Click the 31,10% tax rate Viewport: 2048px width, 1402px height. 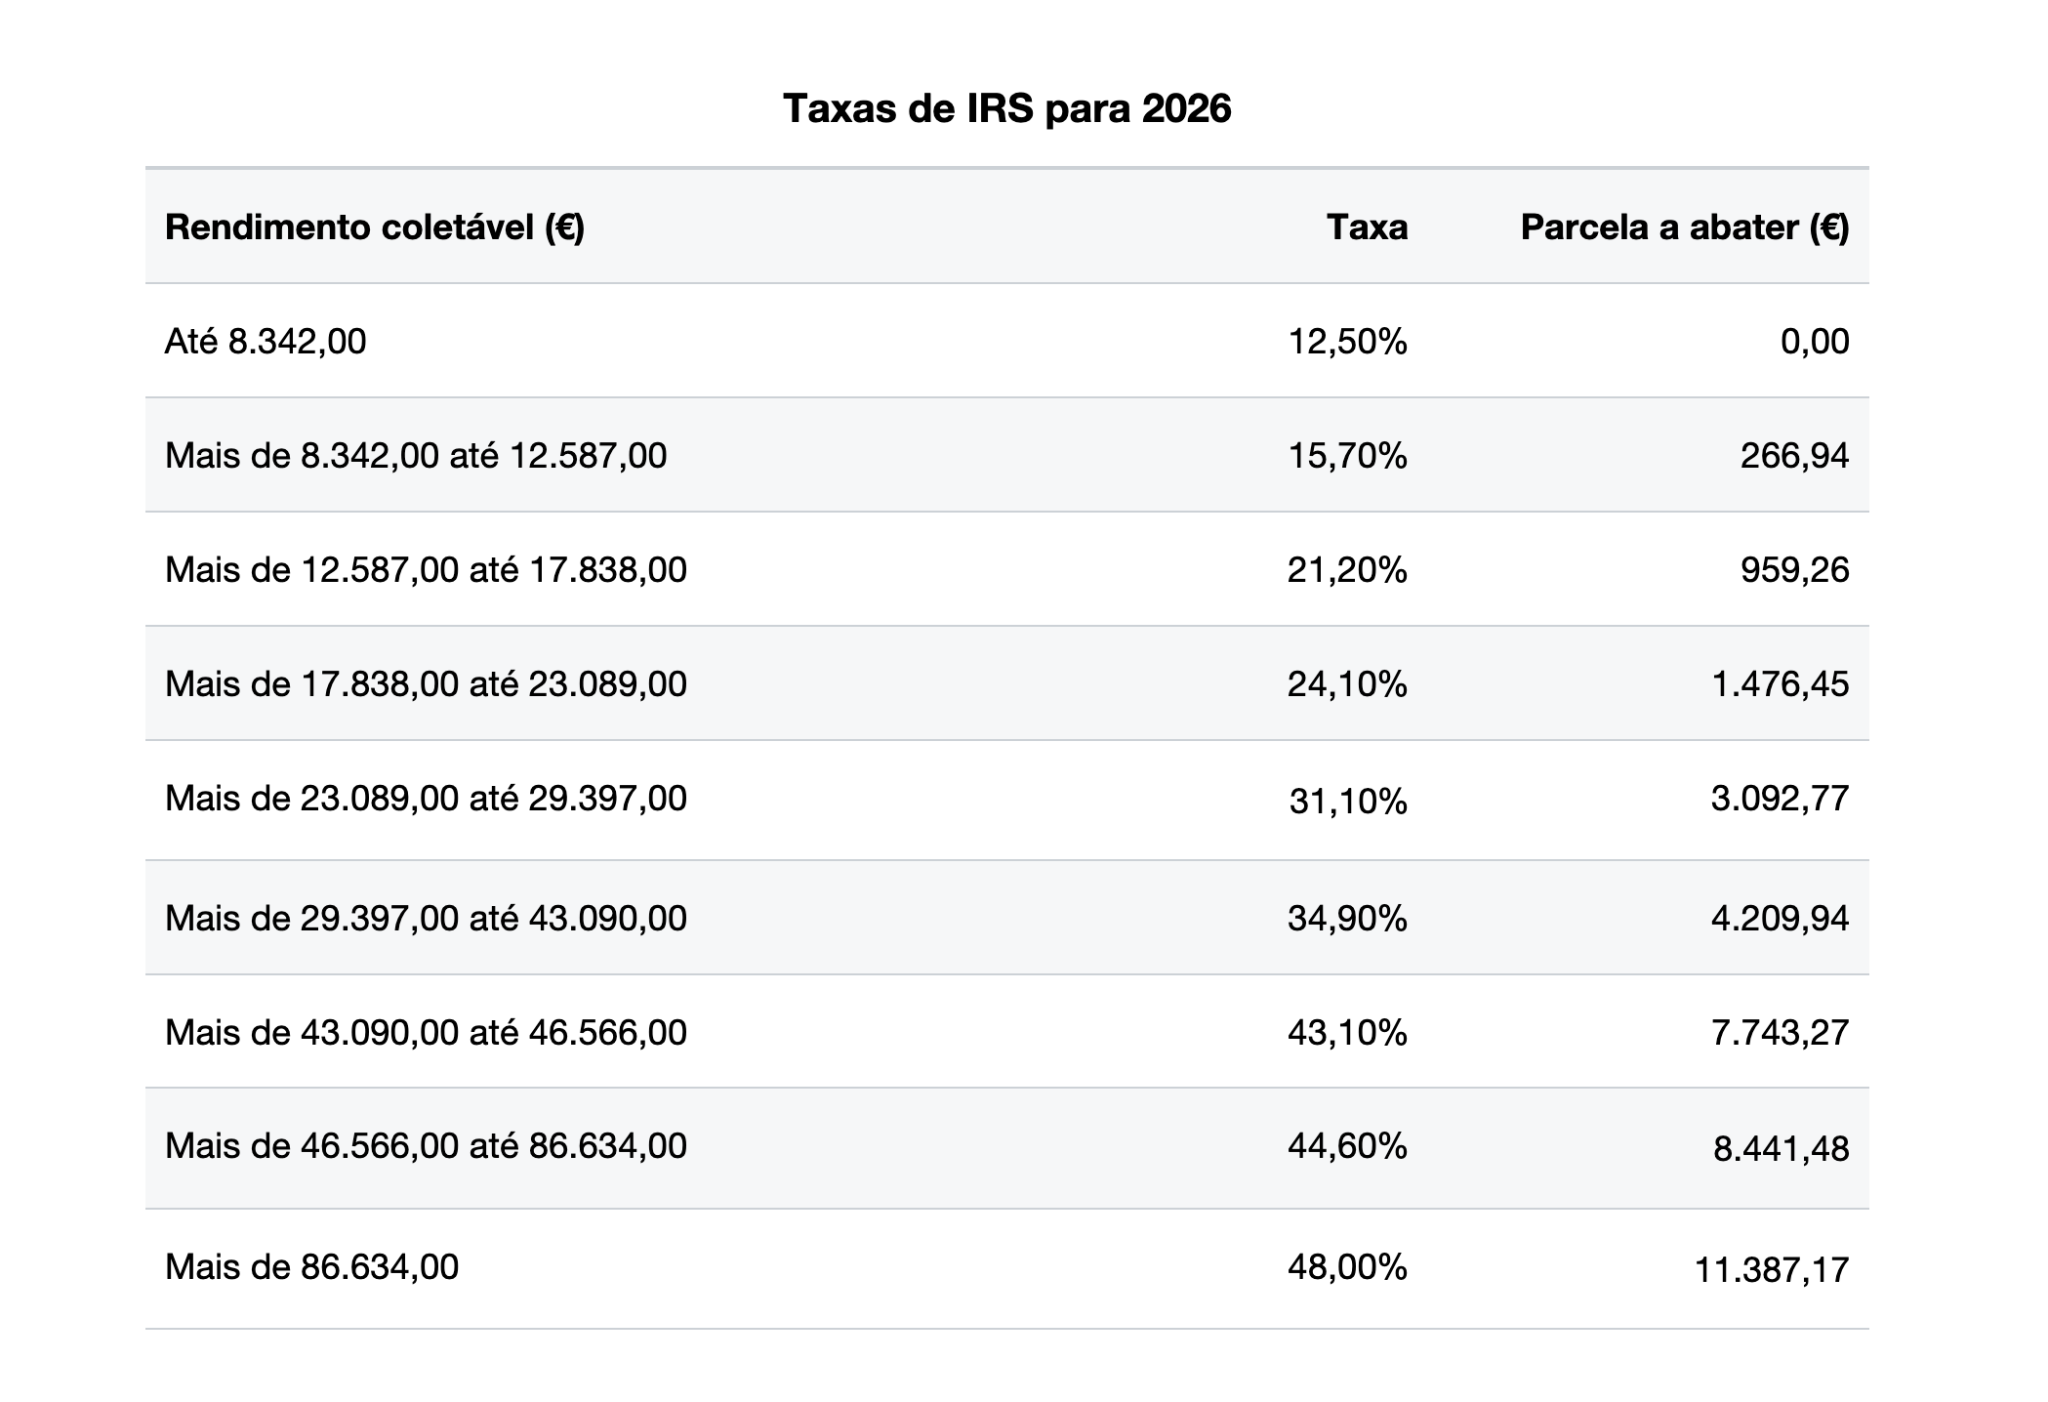(1347, 801)
